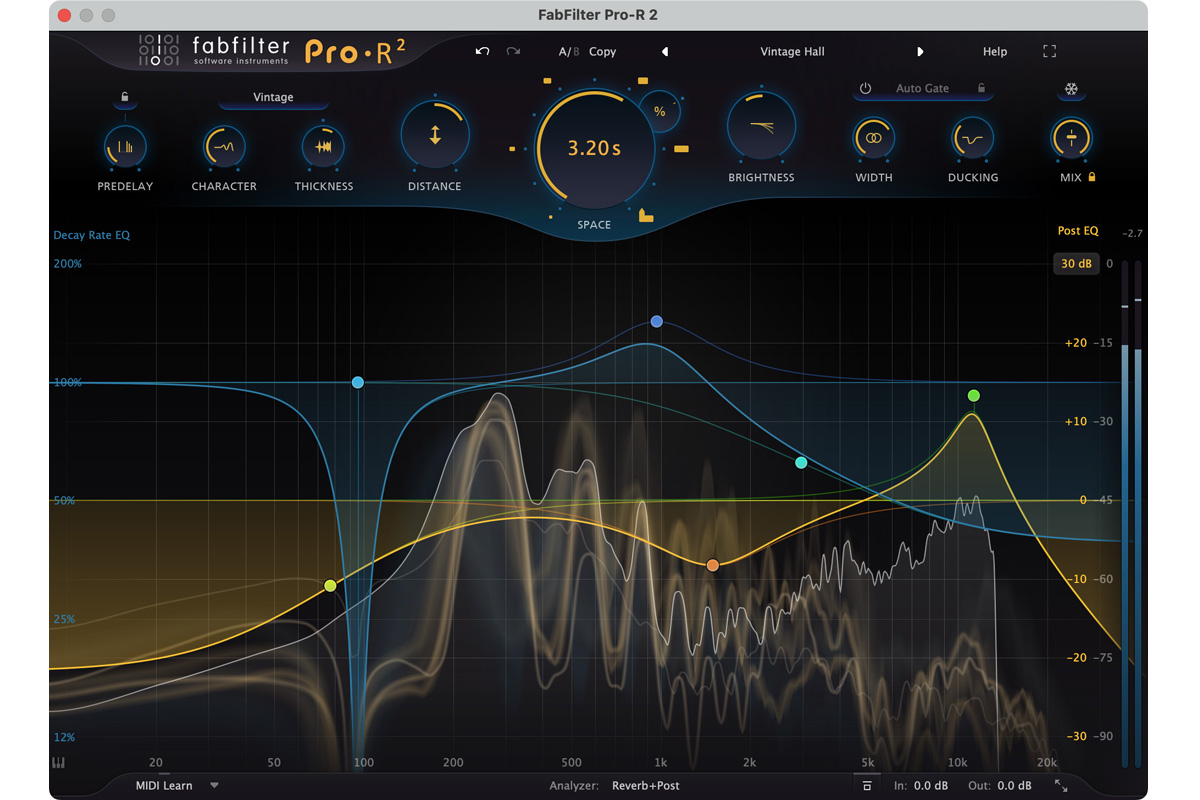Open the Analyzer Reverb+Post selector

645,786
